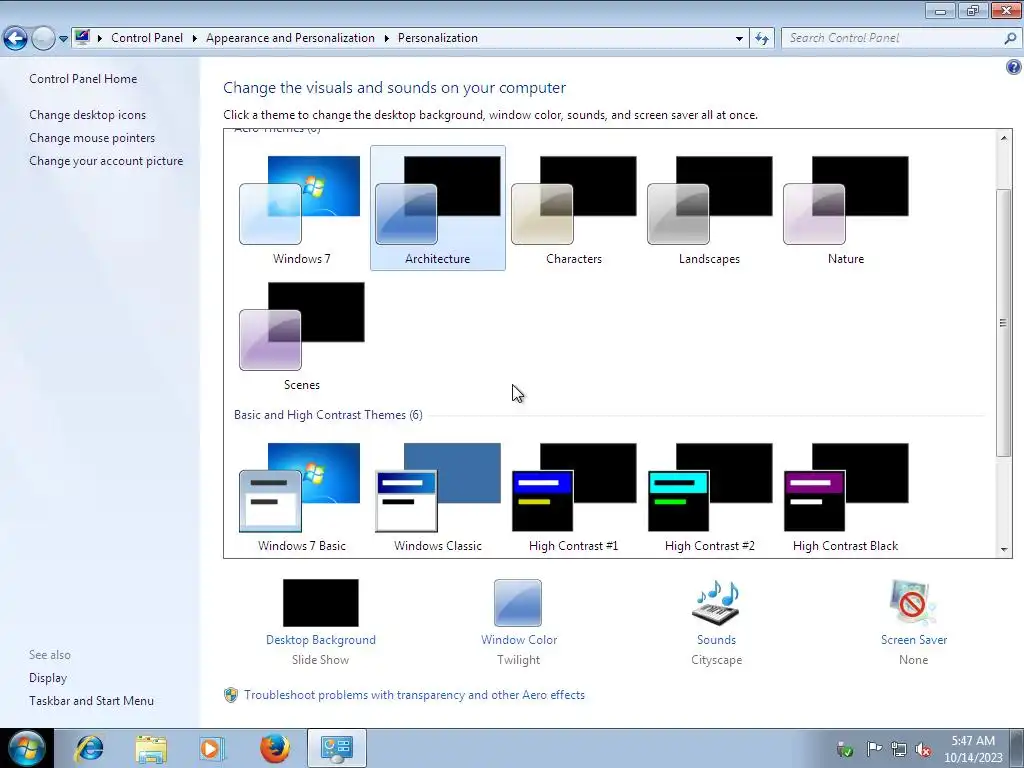Open Change desktop icons
Image resolution: width=1024 pixels, height=768 pixels.
coord(88,115)
